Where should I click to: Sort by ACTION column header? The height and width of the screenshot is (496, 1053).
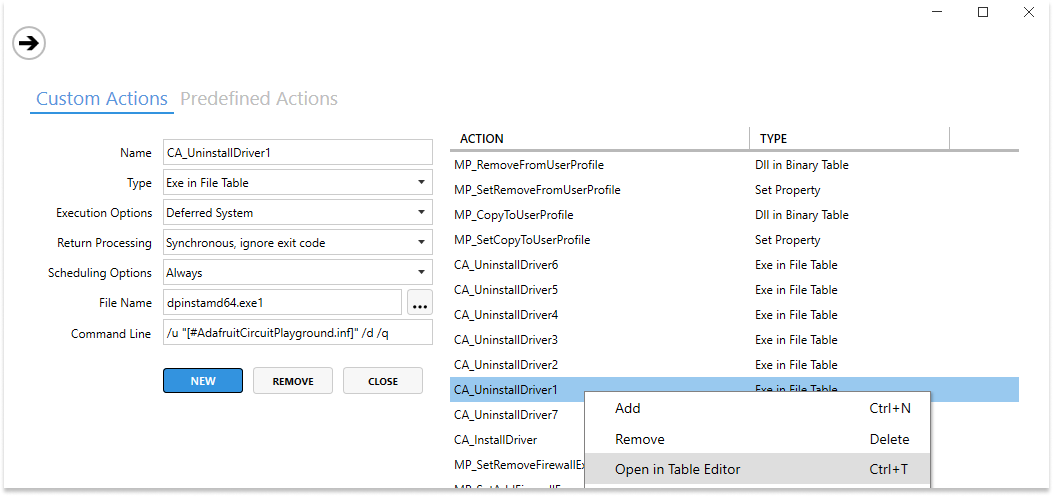(x=600, y=139)
